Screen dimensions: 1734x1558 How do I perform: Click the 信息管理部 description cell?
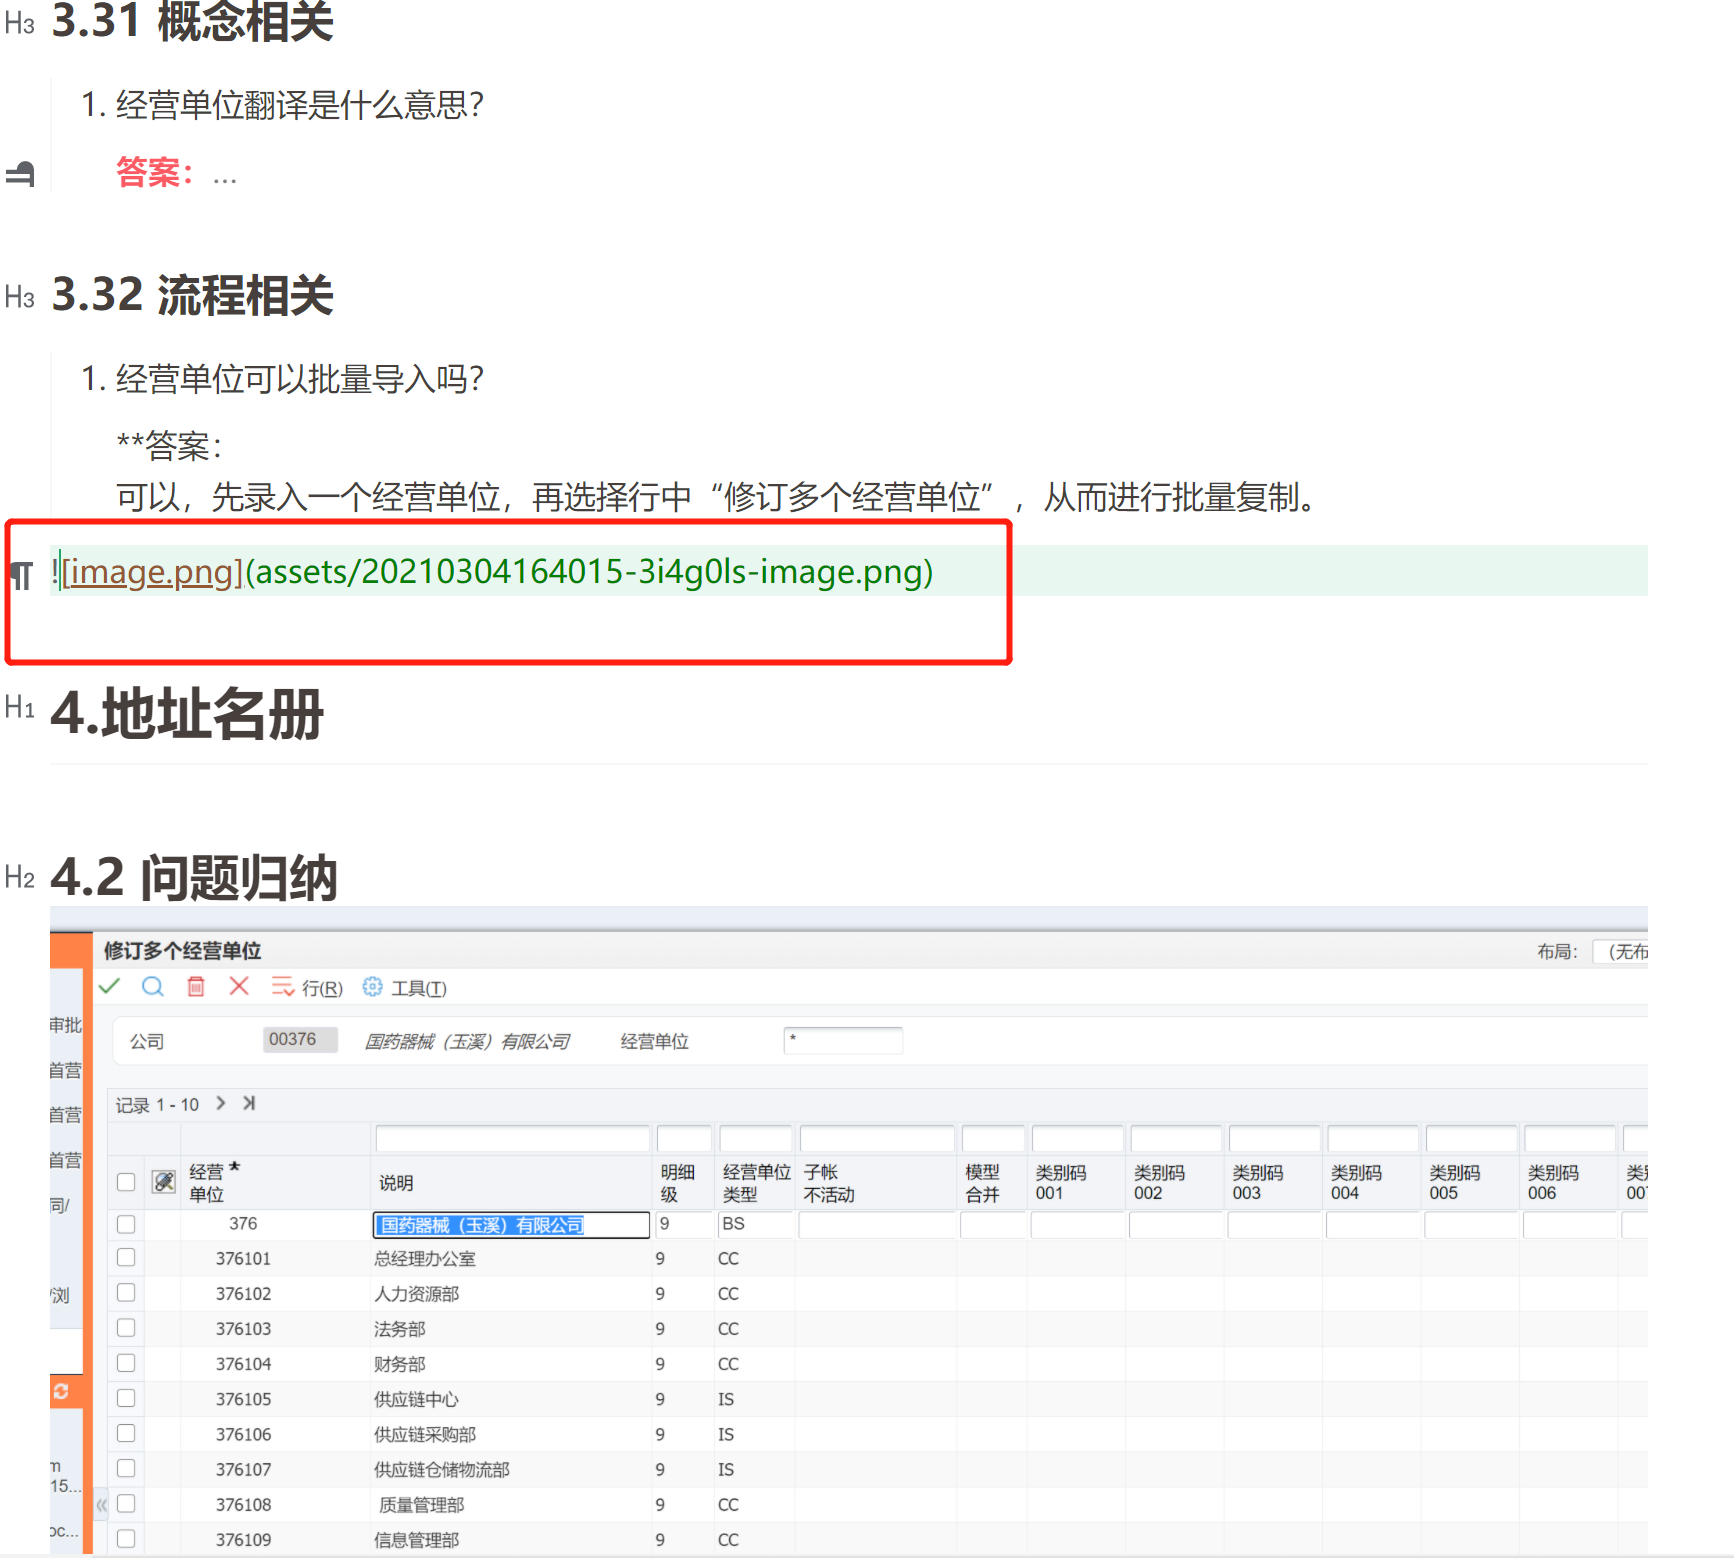point(417,1540)
